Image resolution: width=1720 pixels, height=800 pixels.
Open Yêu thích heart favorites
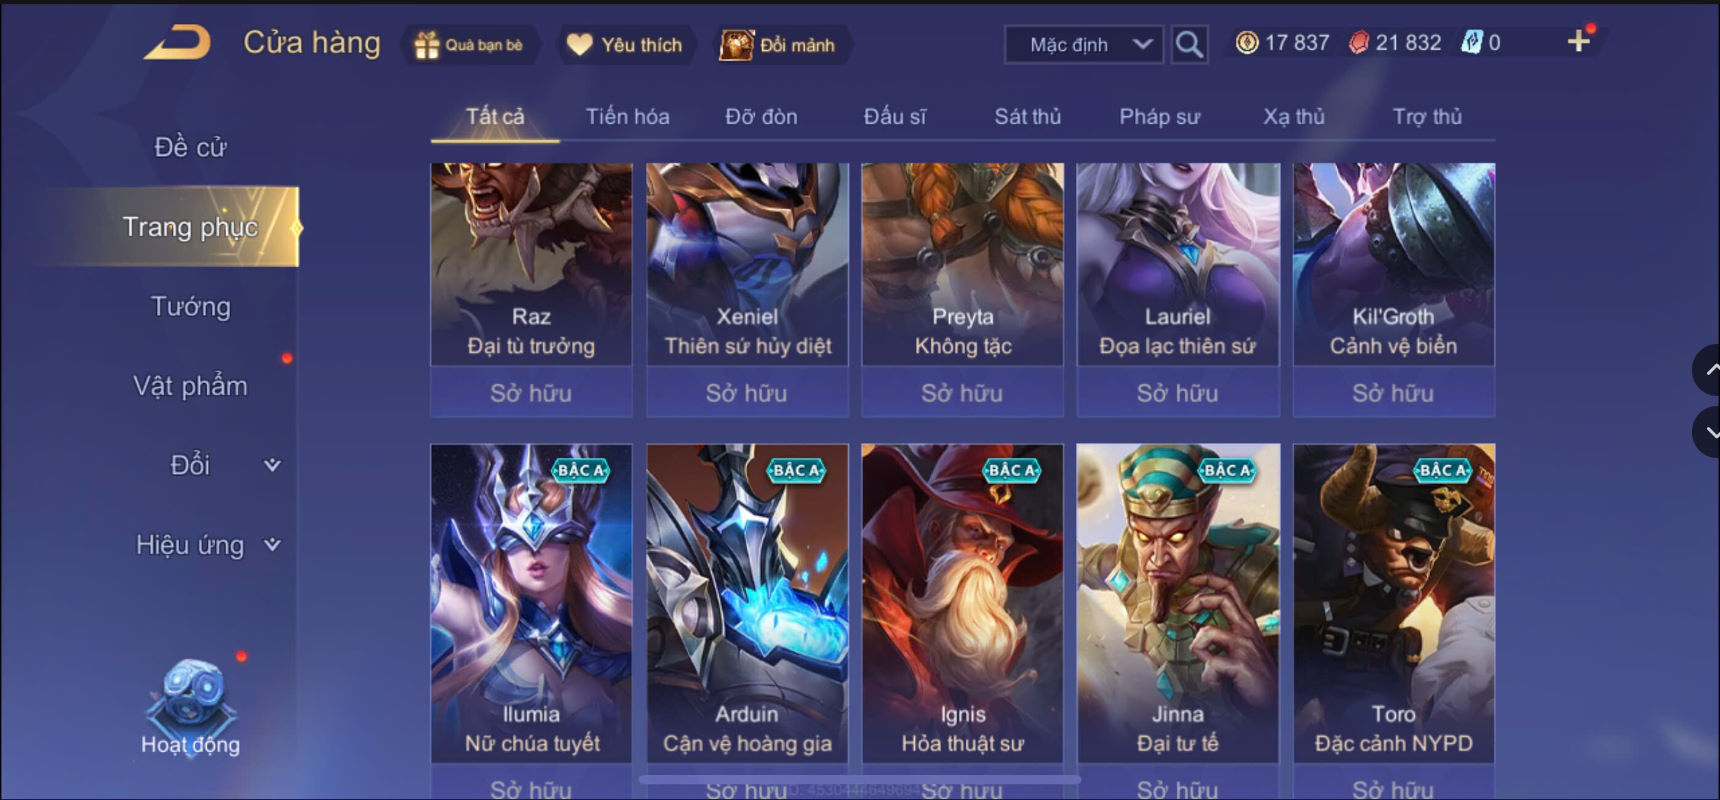[x=580, y=45]
